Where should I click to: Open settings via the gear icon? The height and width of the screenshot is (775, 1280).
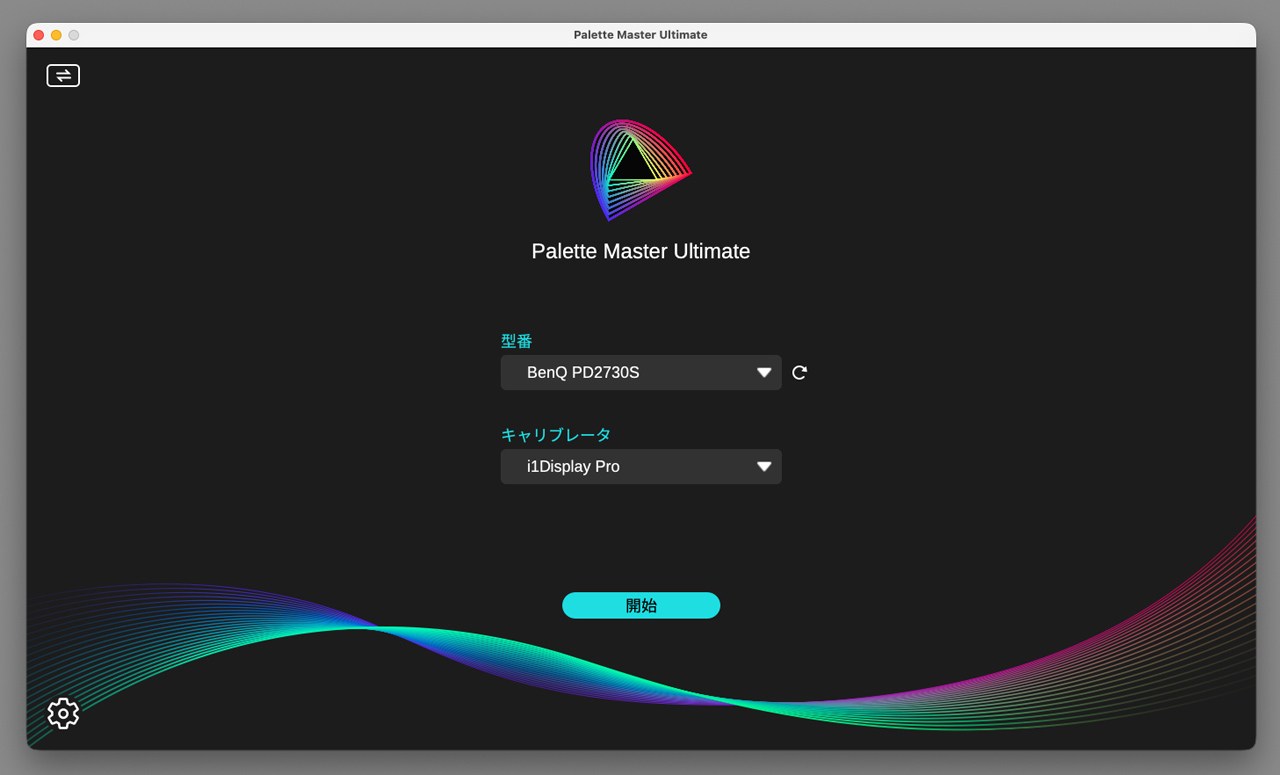click(x=63, y=713)
